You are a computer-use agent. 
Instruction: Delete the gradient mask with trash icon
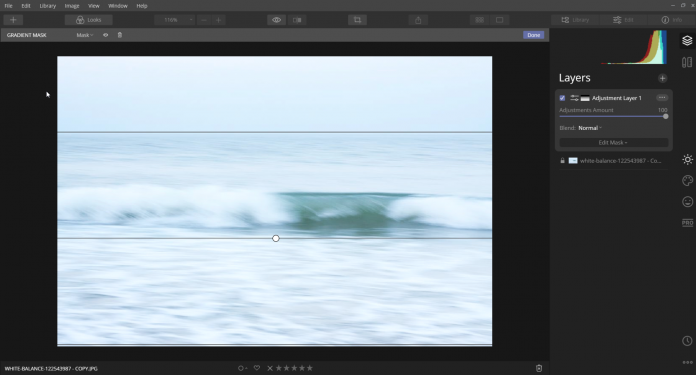(119, 35)
